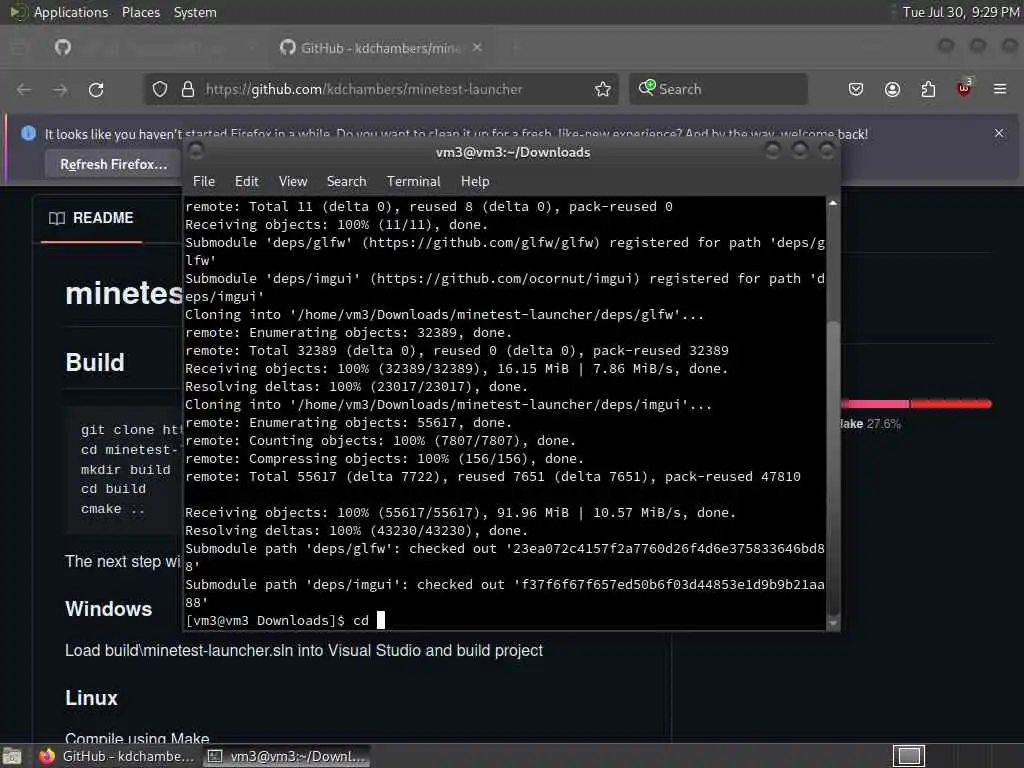Close the GitHub kdchambers tab
Image resolution: width=1024 pixels, height=768 pixels.
point(477,47)
